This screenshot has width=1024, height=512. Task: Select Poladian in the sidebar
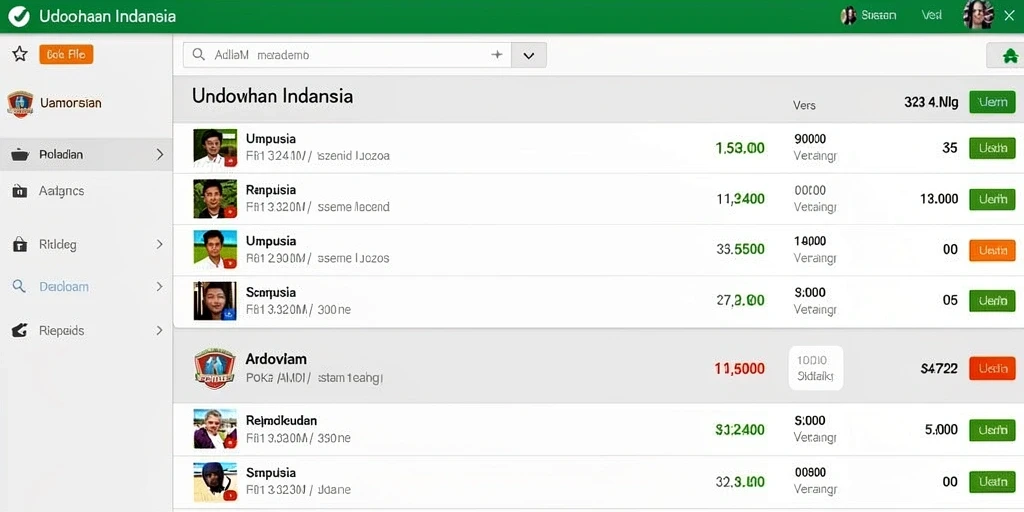pyautogui.click(x=86, y=155)
